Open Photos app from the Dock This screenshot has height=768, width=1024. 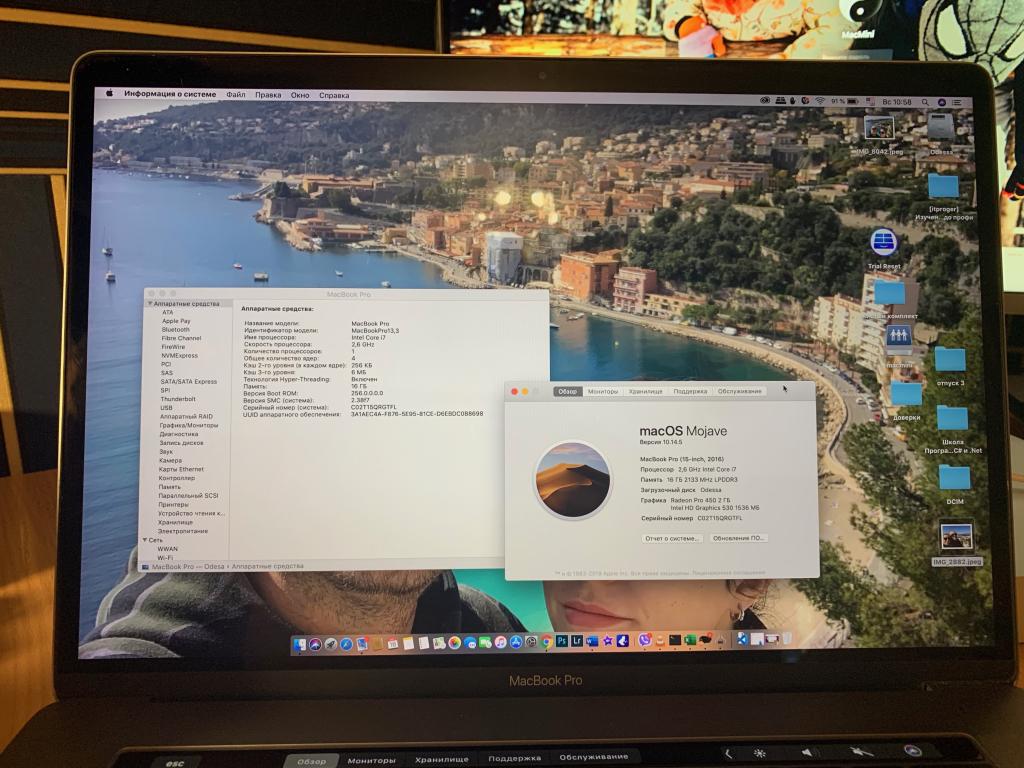[455, 643]
